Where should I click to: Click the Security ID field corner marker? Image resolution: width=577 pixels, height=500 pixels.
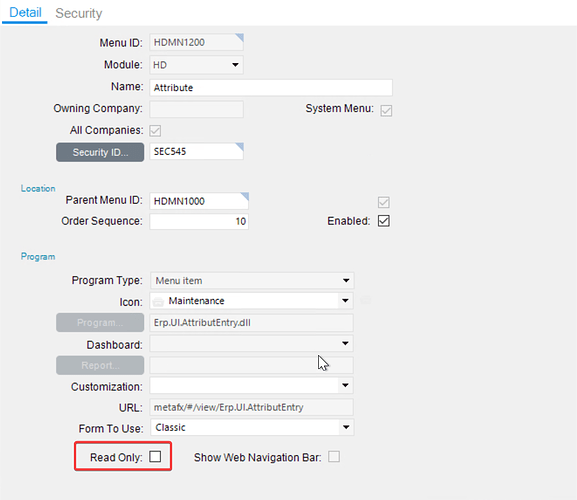[x=239, y=147]
